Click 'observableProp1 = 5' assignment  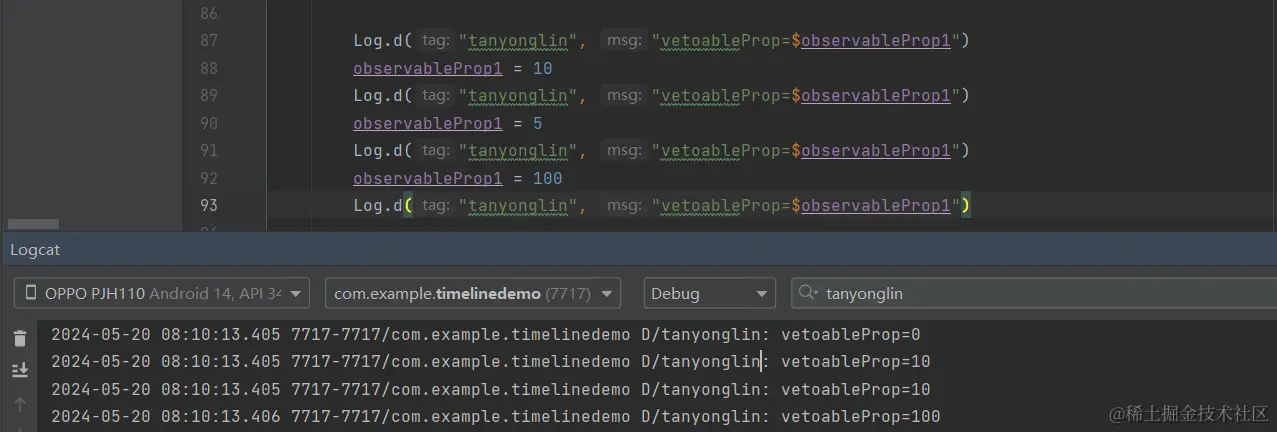448,124
